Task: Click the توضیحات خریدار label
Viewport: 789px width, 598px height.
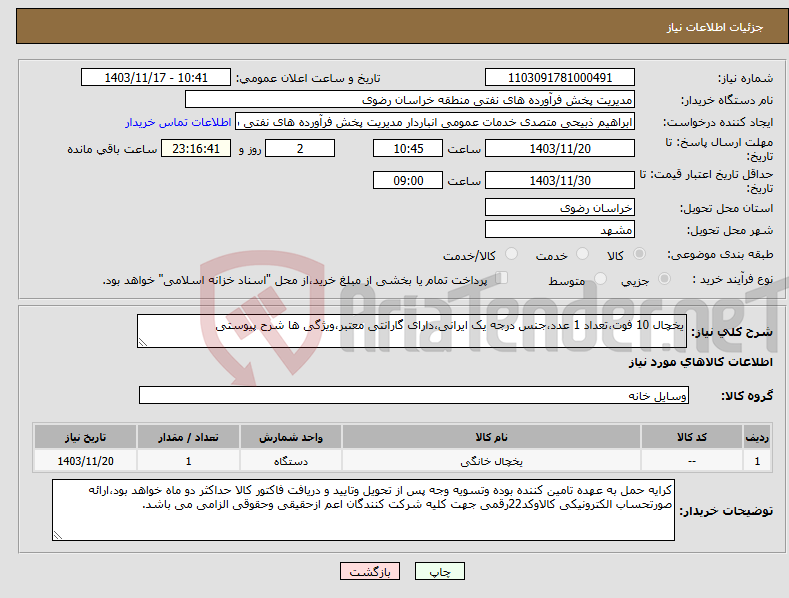Action: pos(726,511)
